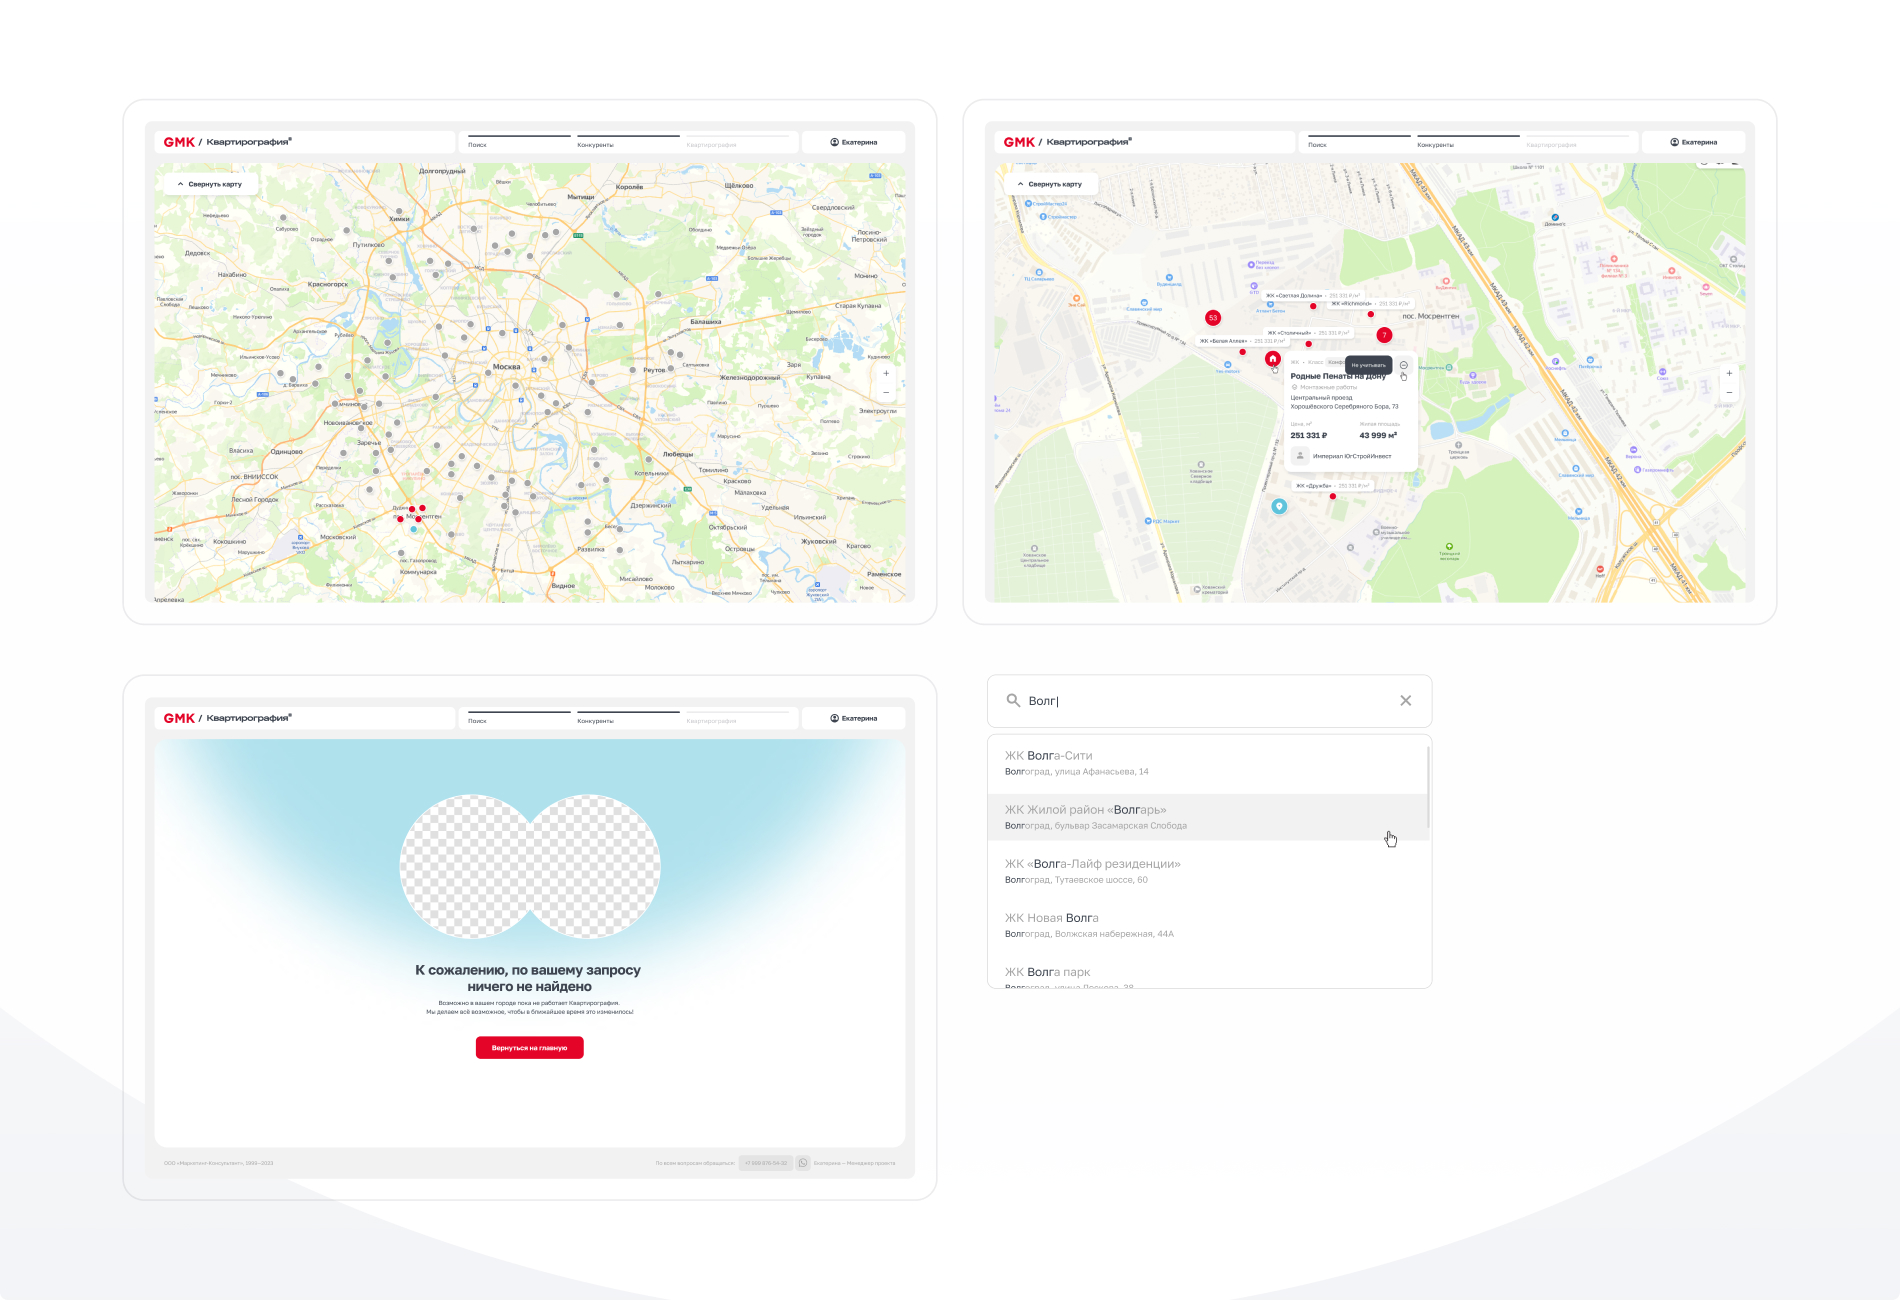Image resolution: width=1900 pixels, height=1300 pixels.
Task: Collapse the Moscow overview map via Свернуть карту
Action: pos(210,184)
